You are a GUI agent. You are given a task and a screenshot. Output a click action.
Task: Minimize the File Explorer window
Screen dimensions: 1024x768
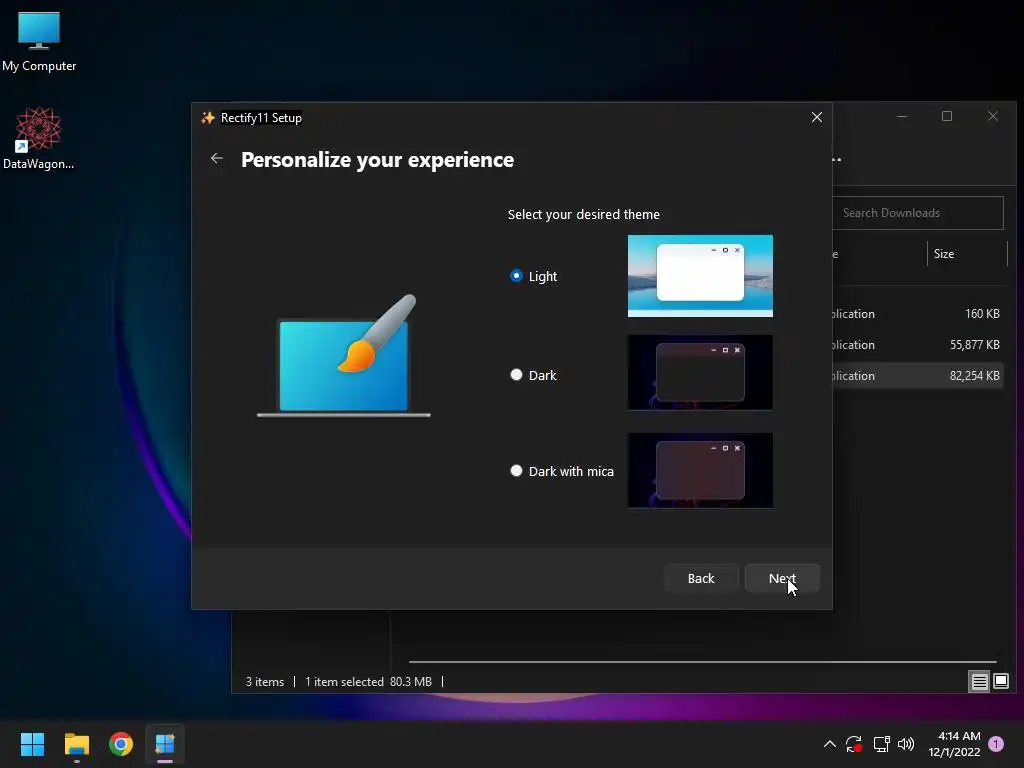(x=902, y=116)
